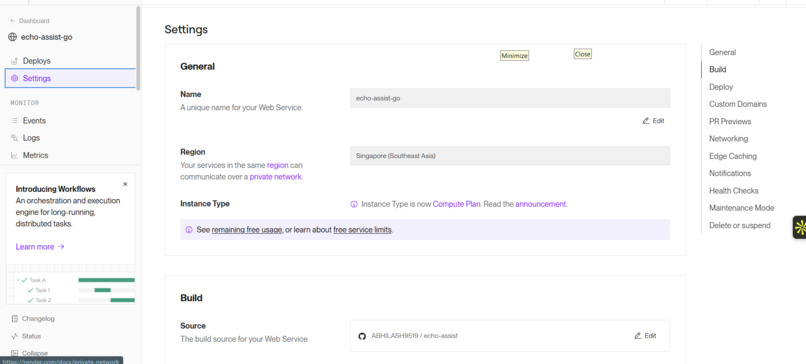Click the Status pulse icon
The height and width of the screenshot is (364, 806).
tap(14, 336)
